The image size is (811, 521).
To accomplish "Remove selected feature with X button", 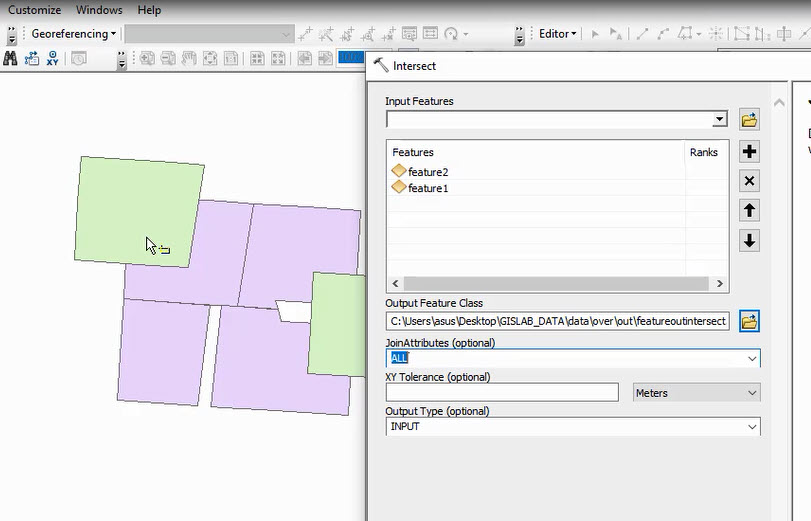I will point(749,181).
